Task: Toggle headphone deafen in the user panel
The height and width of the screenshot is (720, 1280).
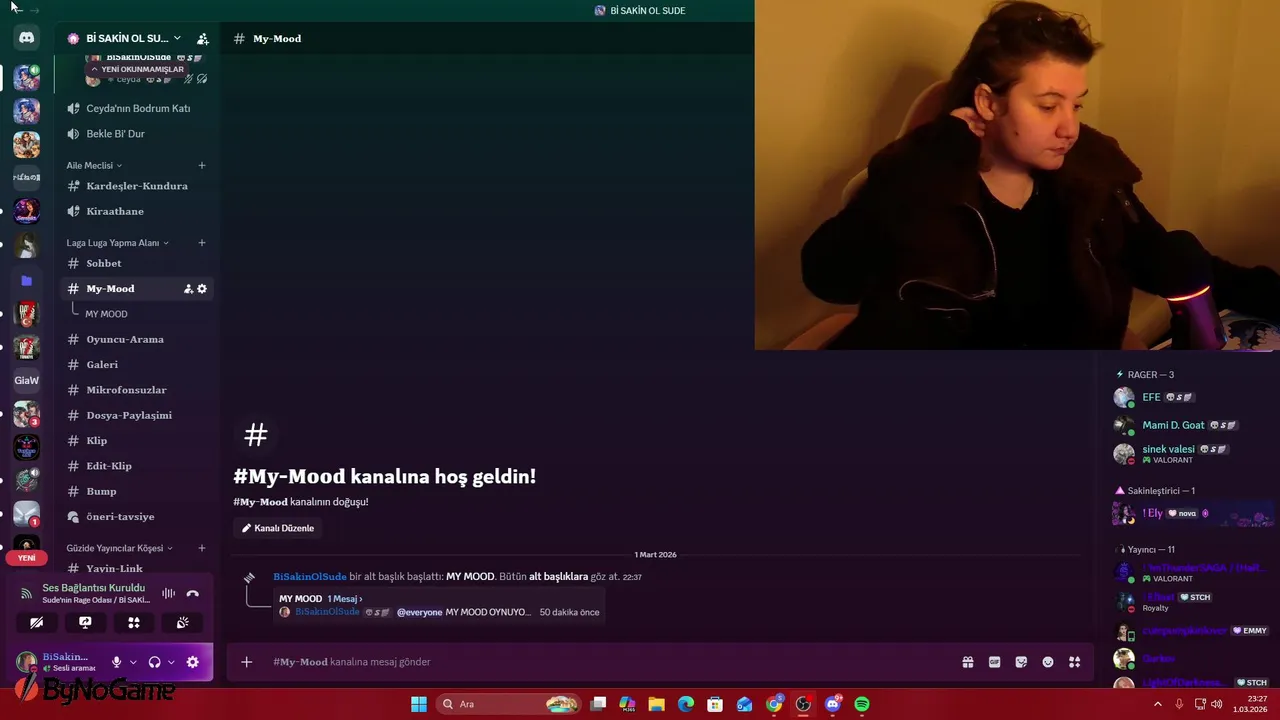Action: 154,662
